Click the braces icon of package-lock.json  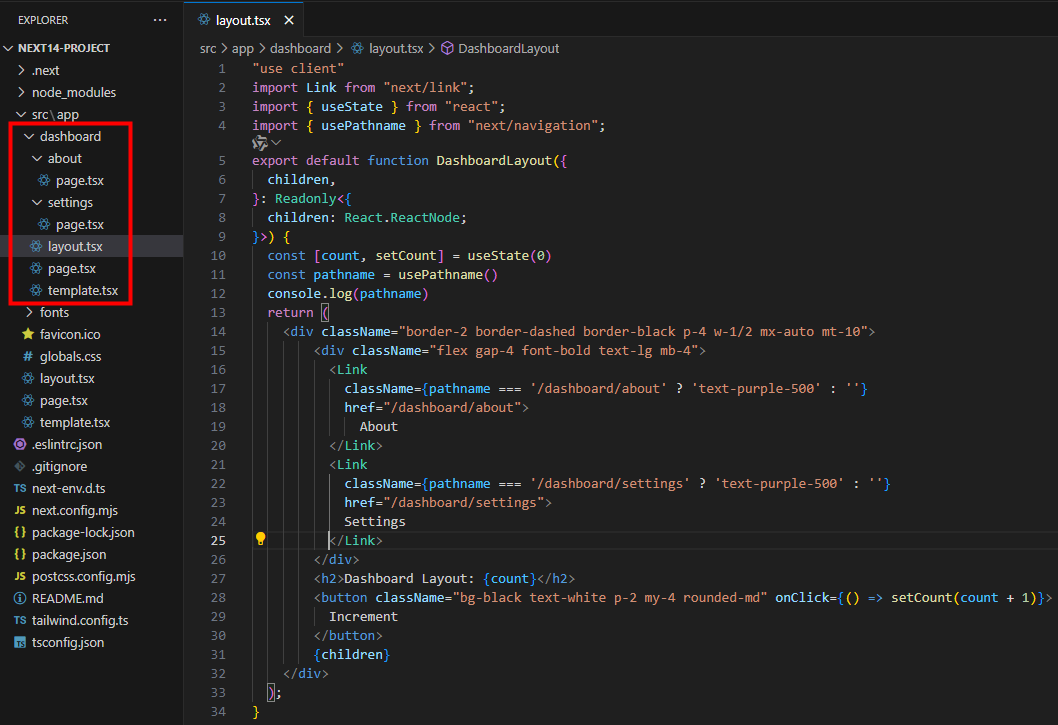click(20, 533)
